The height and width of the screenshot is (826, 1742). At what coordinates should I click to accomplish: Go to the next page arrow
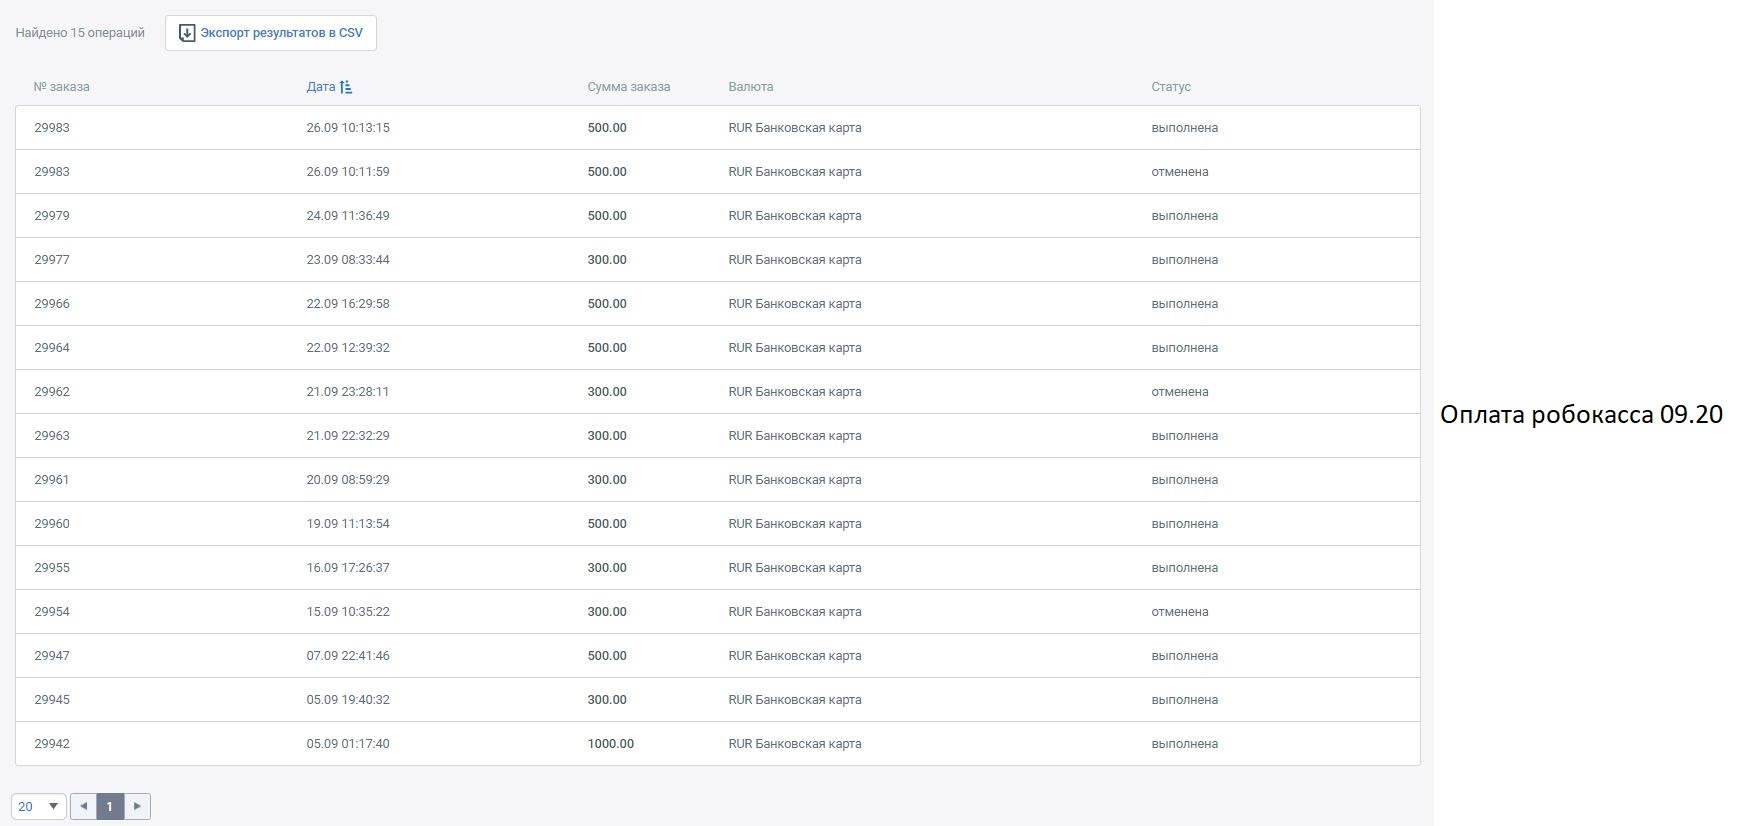(x=137, y=806)
